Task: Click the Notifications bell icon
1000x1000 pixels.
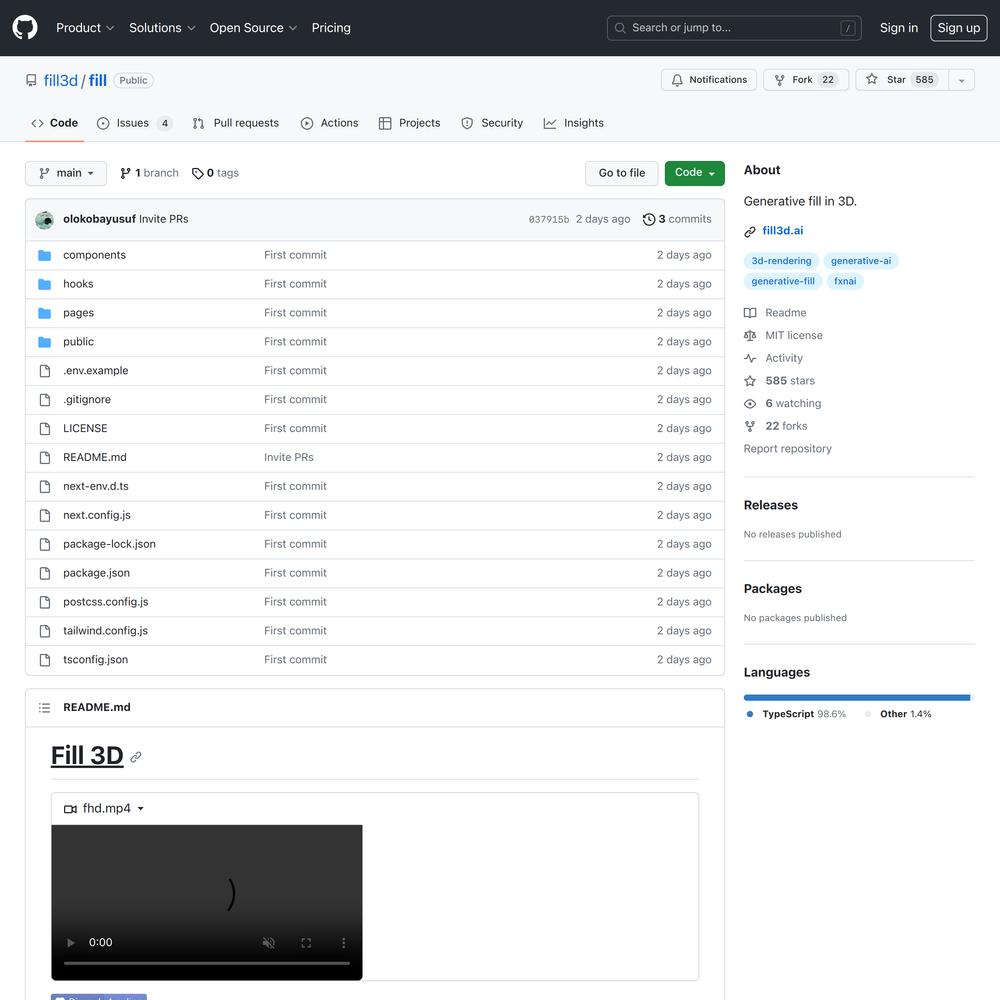Action: click(x=677, y=80)
